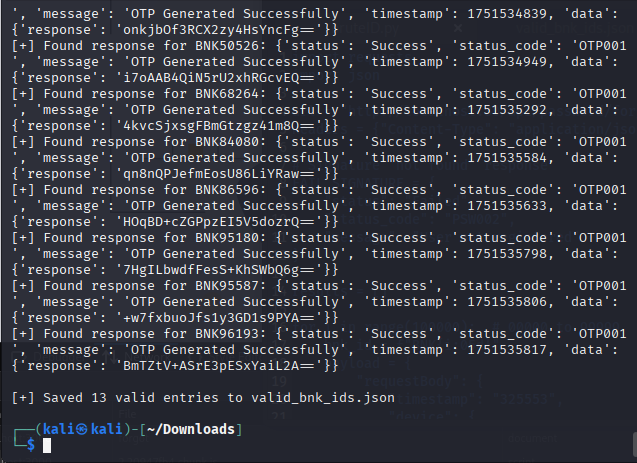Click the terminal cursor block after the $ prompt

[44, 445]
